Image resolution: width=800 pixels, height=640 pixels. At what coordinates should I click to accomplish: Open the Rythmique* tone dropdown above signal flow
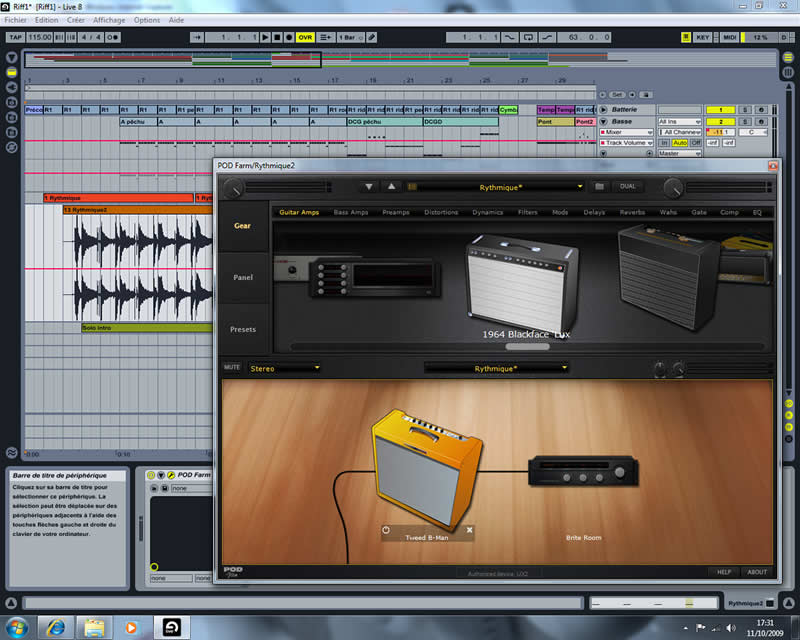coord(496,368)
